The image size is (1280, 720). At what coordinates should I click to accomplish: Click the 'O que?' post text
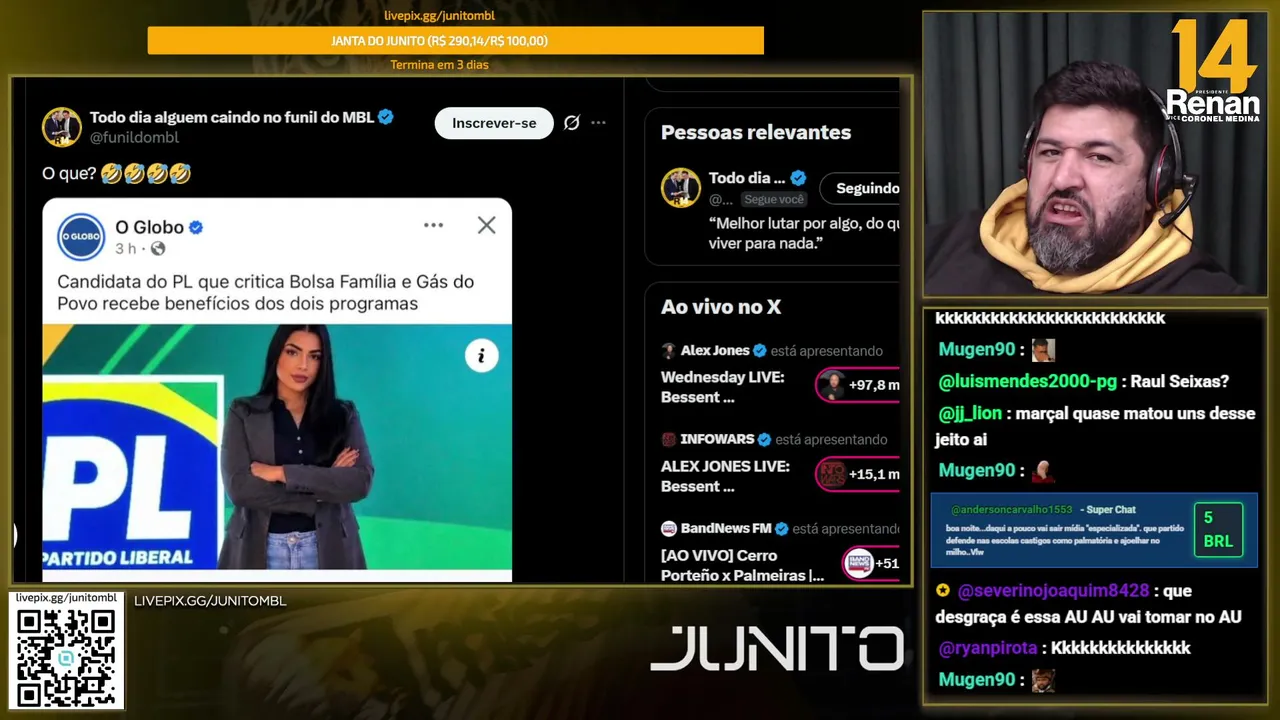(69, 174)
